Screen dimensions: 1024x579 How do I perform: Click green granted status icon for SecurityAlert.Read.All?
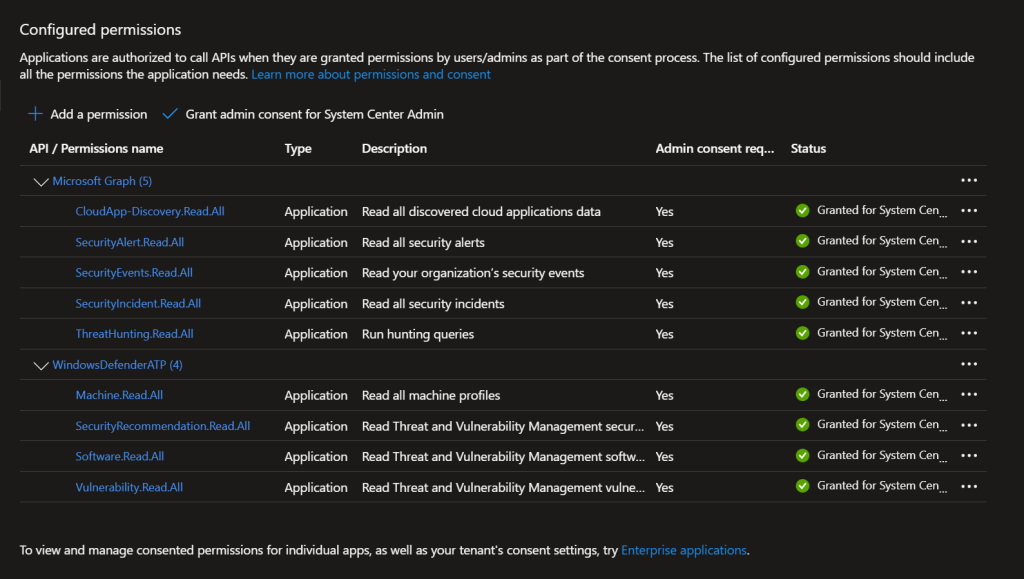802,241
